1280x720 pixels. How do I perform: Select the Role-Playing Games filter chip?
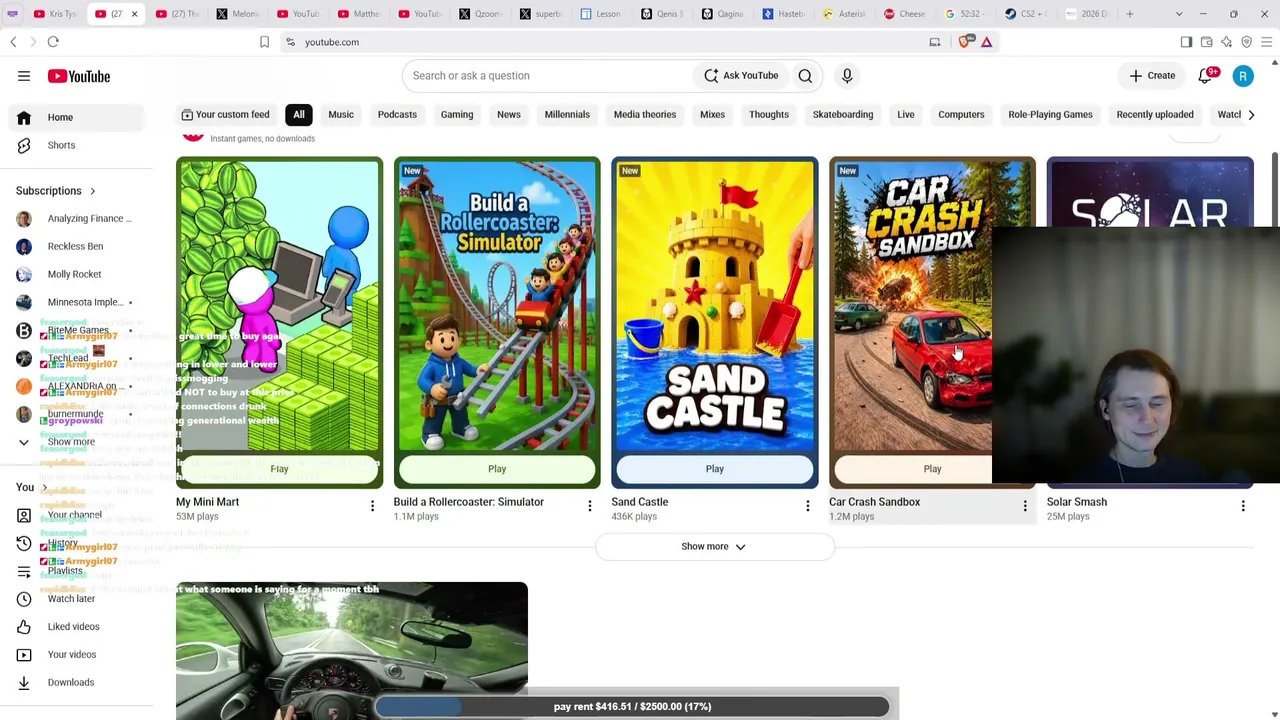(x=1050, y=115)
